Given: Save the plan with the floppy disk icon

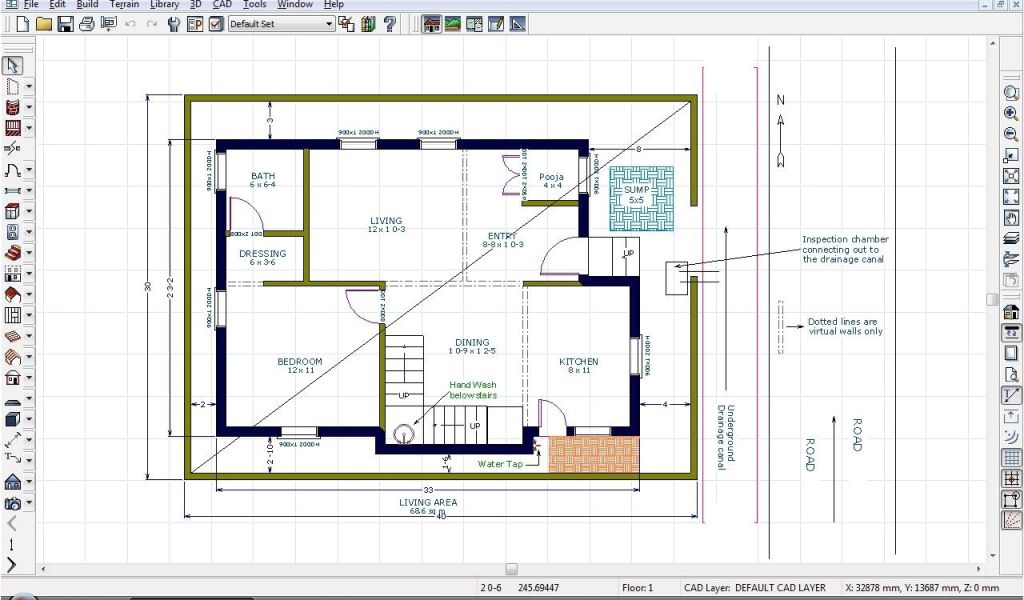Looking at the screenshot, I should click(x=65, y=23).
